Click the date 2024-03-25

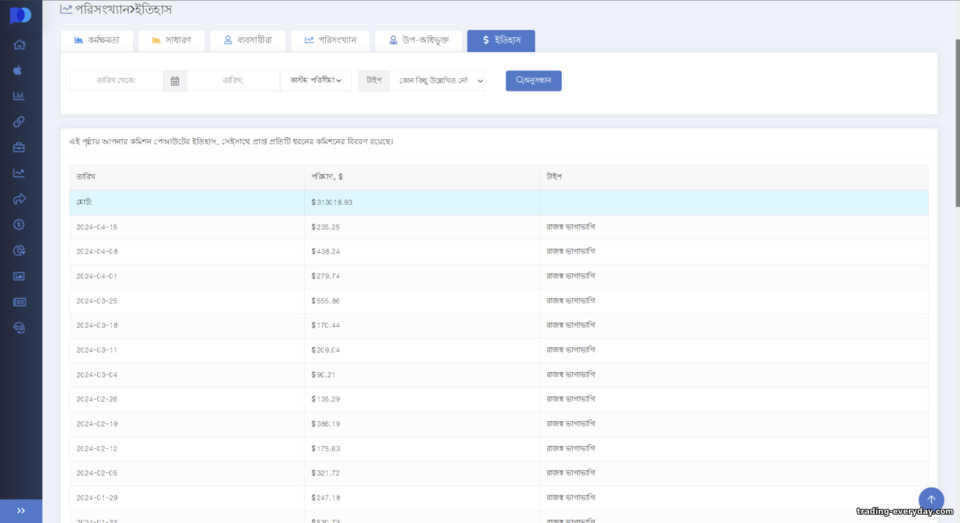click(x=97, y=301)
